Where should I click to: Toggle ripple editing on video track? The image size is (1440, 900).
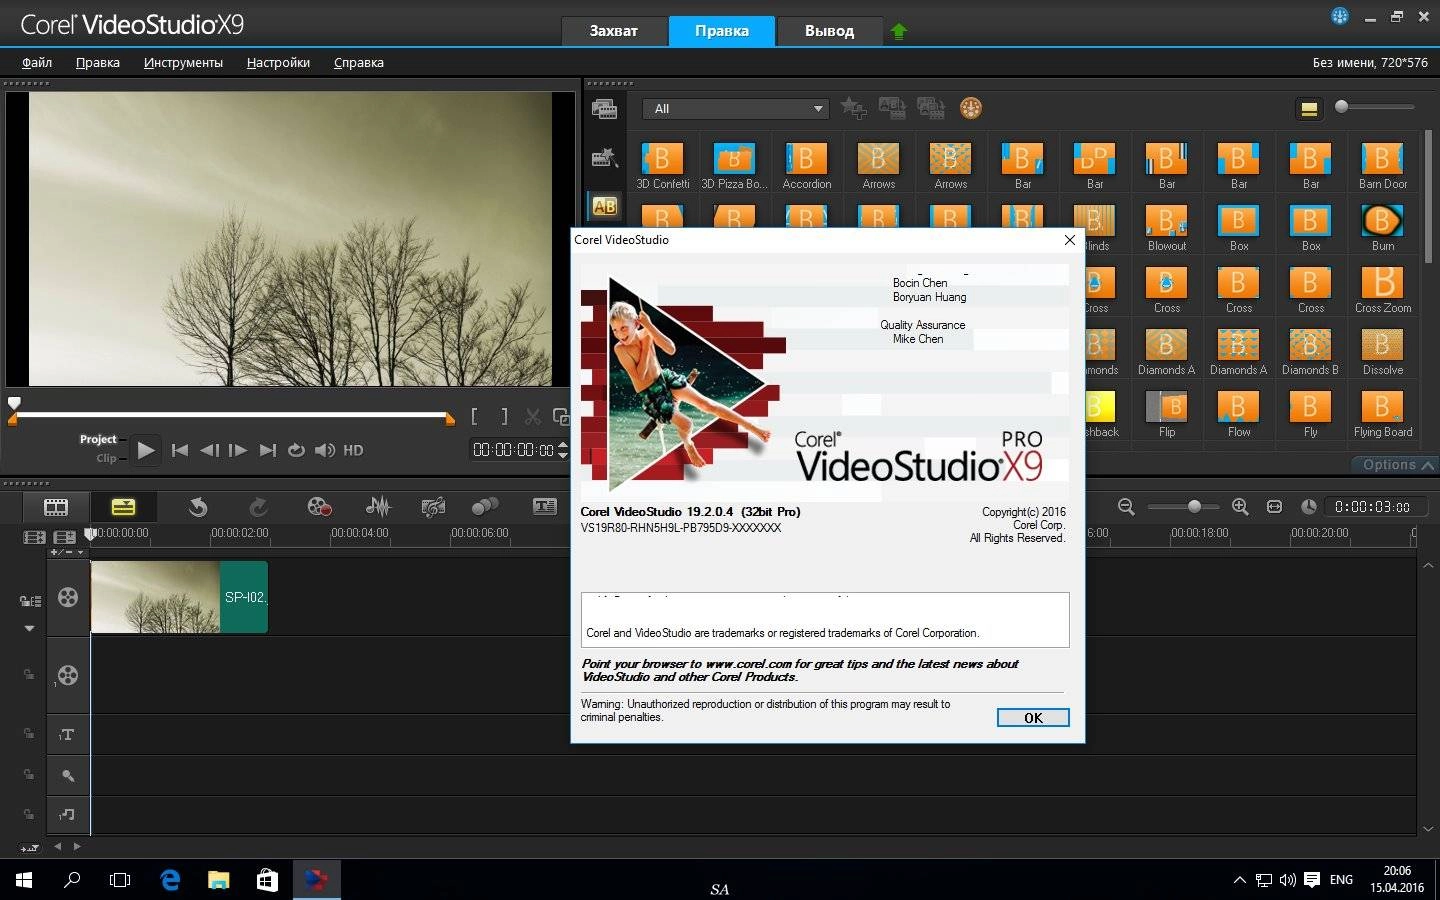[30, 601]
